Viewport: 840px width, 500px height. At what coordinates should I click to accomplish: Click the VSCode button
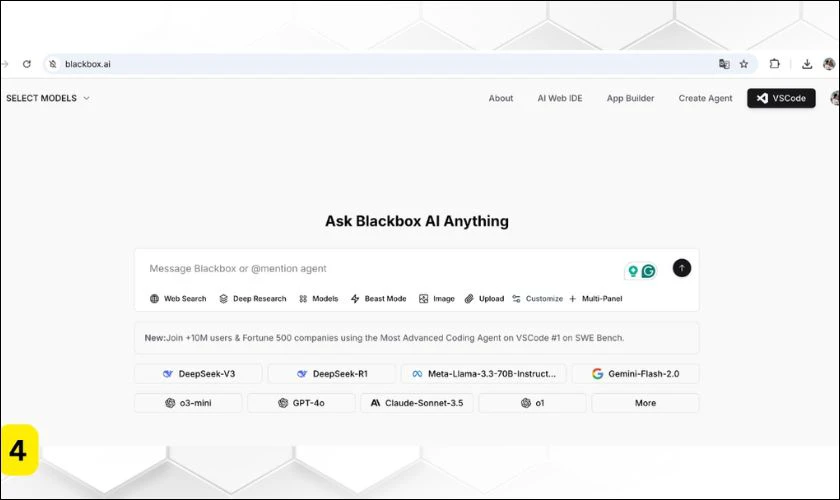coord(781,98)
